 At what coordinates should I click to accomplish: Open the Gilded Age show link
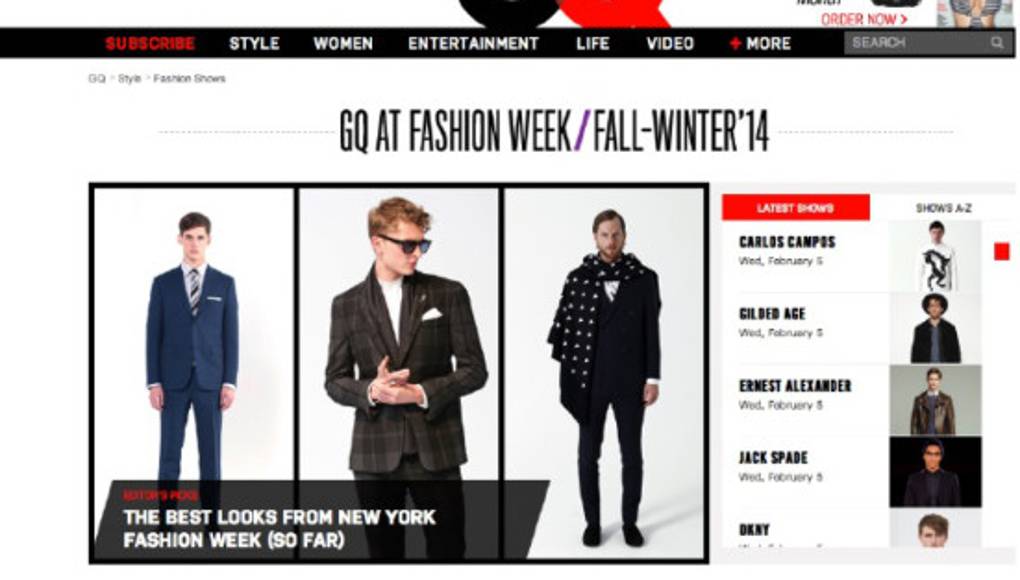[772, 314]
